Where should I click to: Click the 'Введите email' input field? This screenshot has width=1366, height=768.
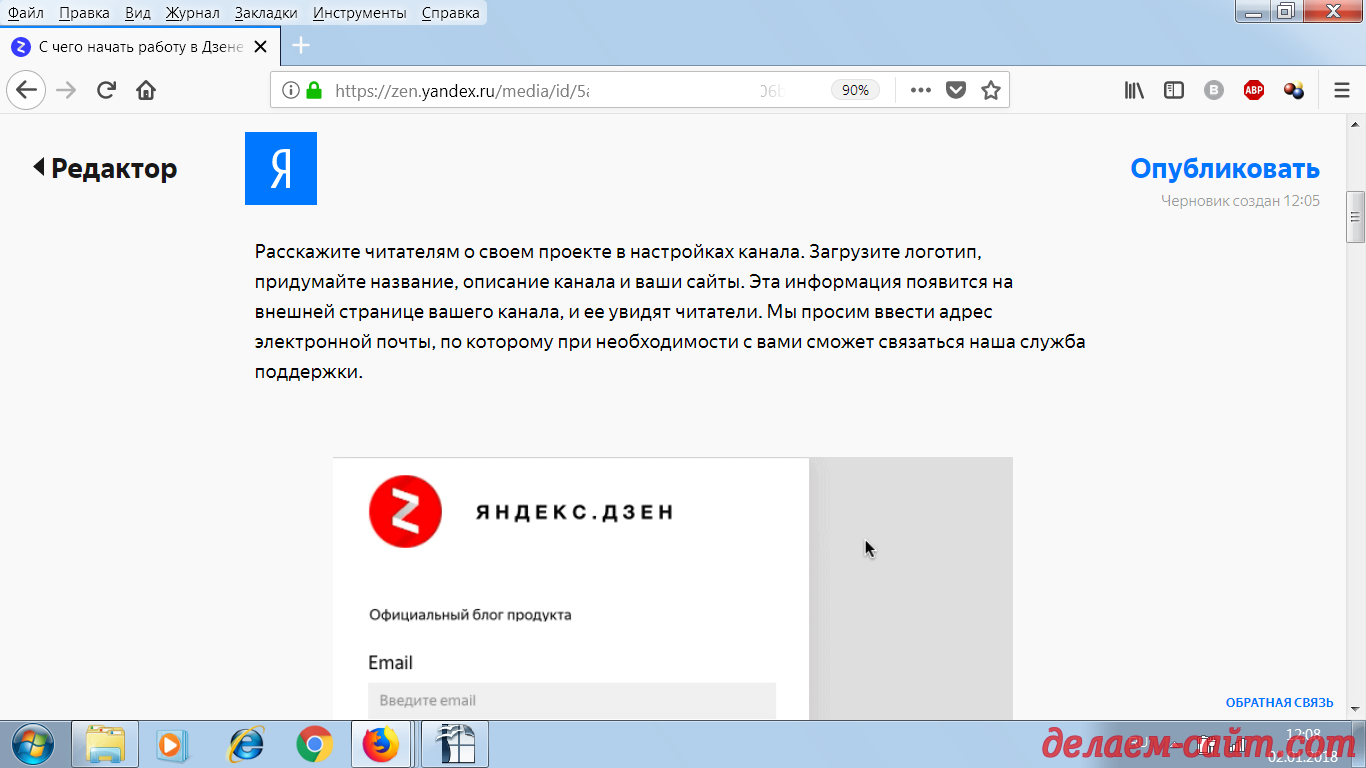pyautogui.click(x=572, y=700)
